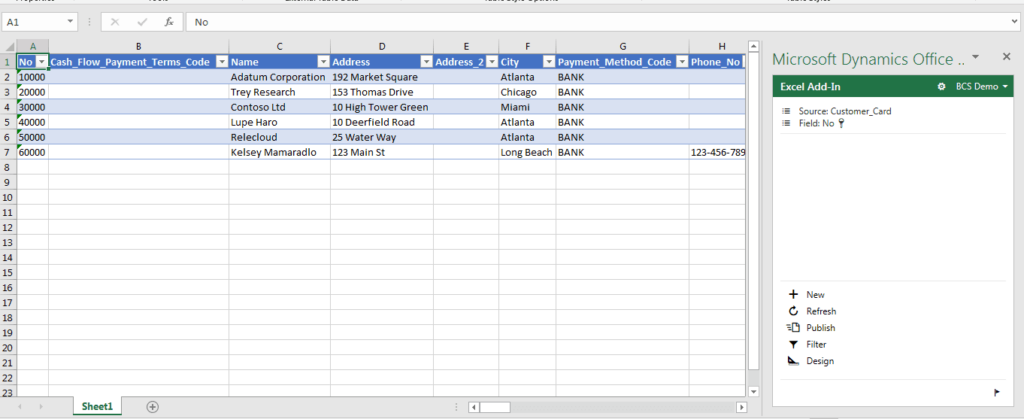This screenshot has width=1024, height=419.
Task: Select the Adatum Corporation cell
Action: 278,77
